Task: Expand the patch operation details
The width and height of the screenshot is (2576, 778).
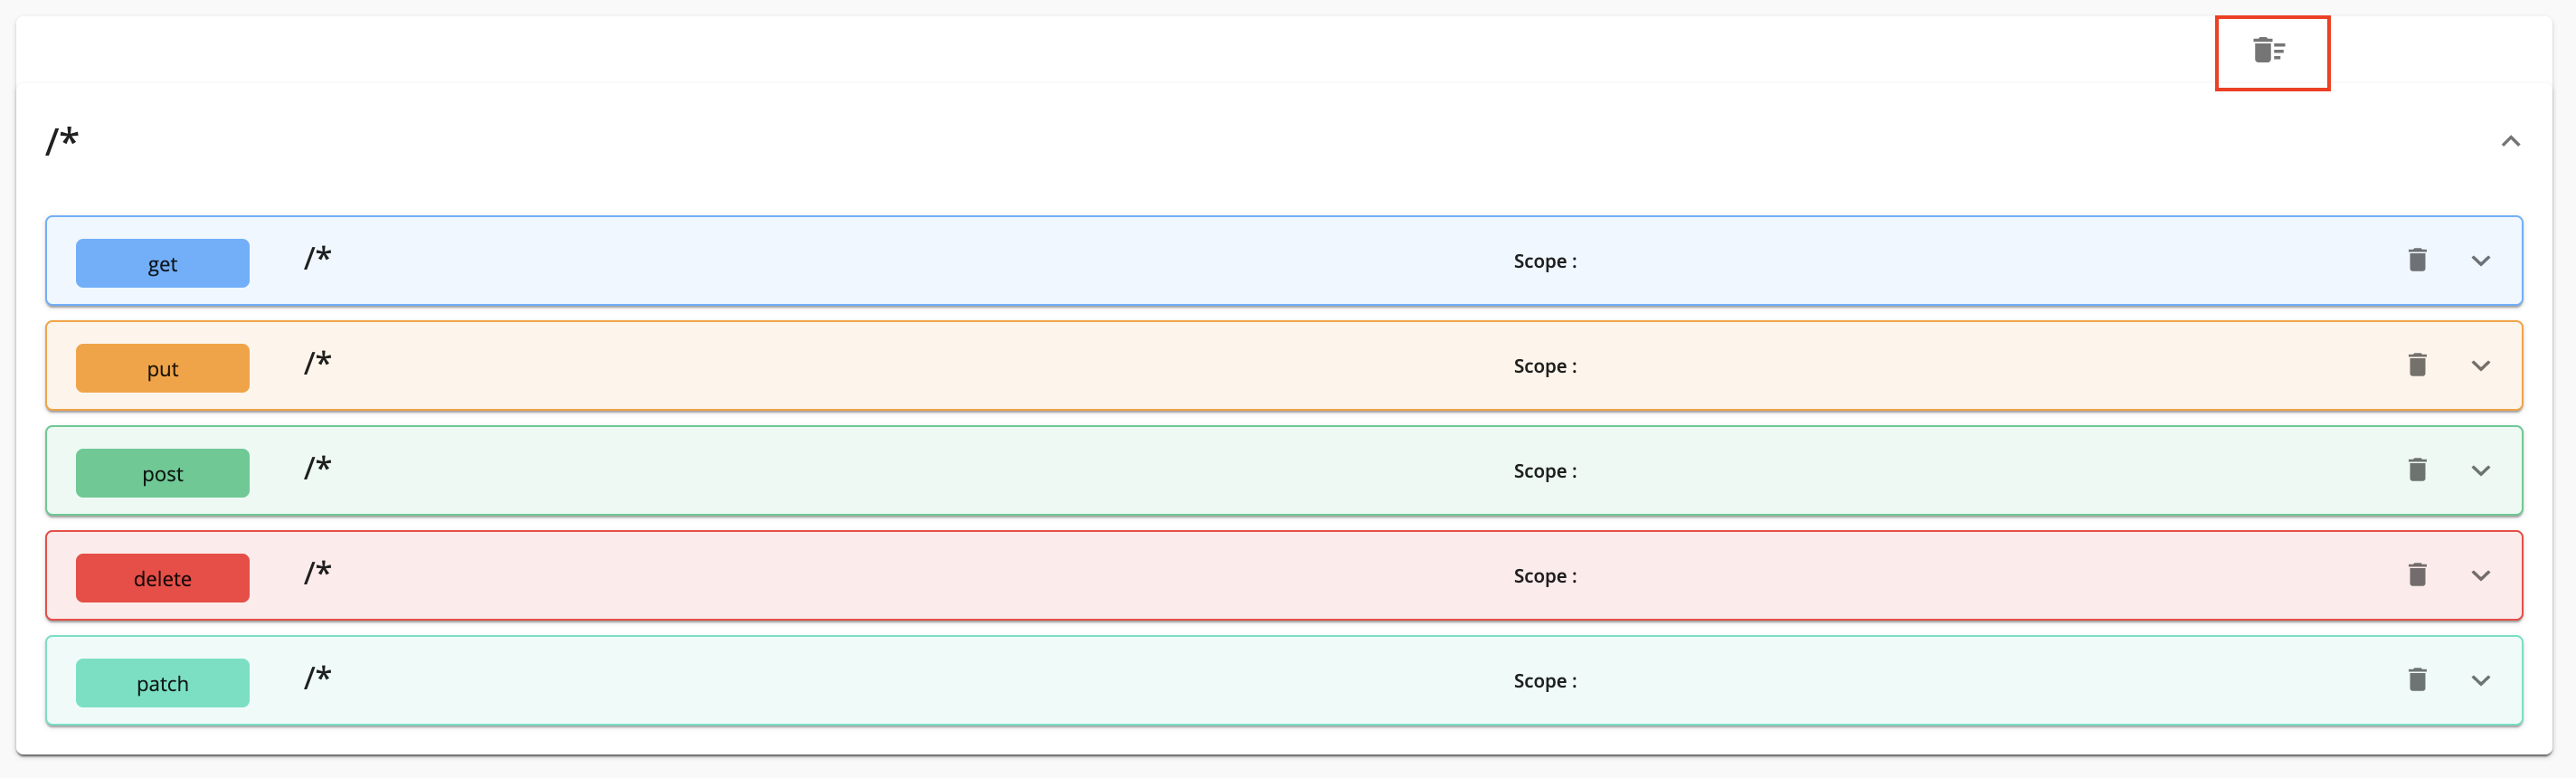Action: point(2480,681)
